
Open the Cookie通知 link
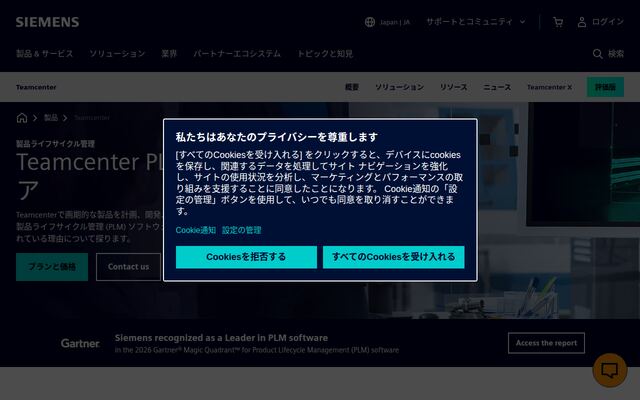point(196,230)
